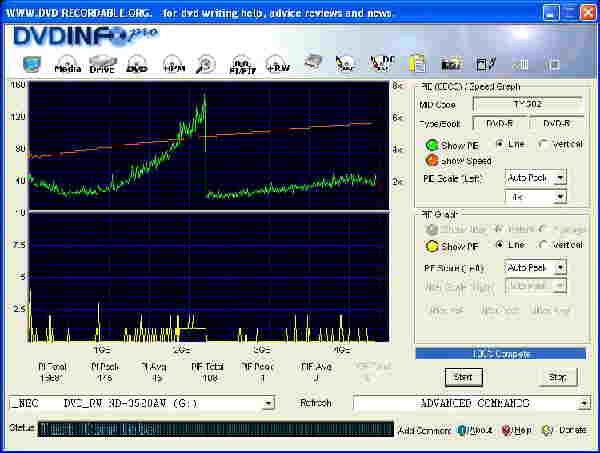600x453 pixels.
Task: Click the disc search magnifier icon
Action: pos(206,64)
